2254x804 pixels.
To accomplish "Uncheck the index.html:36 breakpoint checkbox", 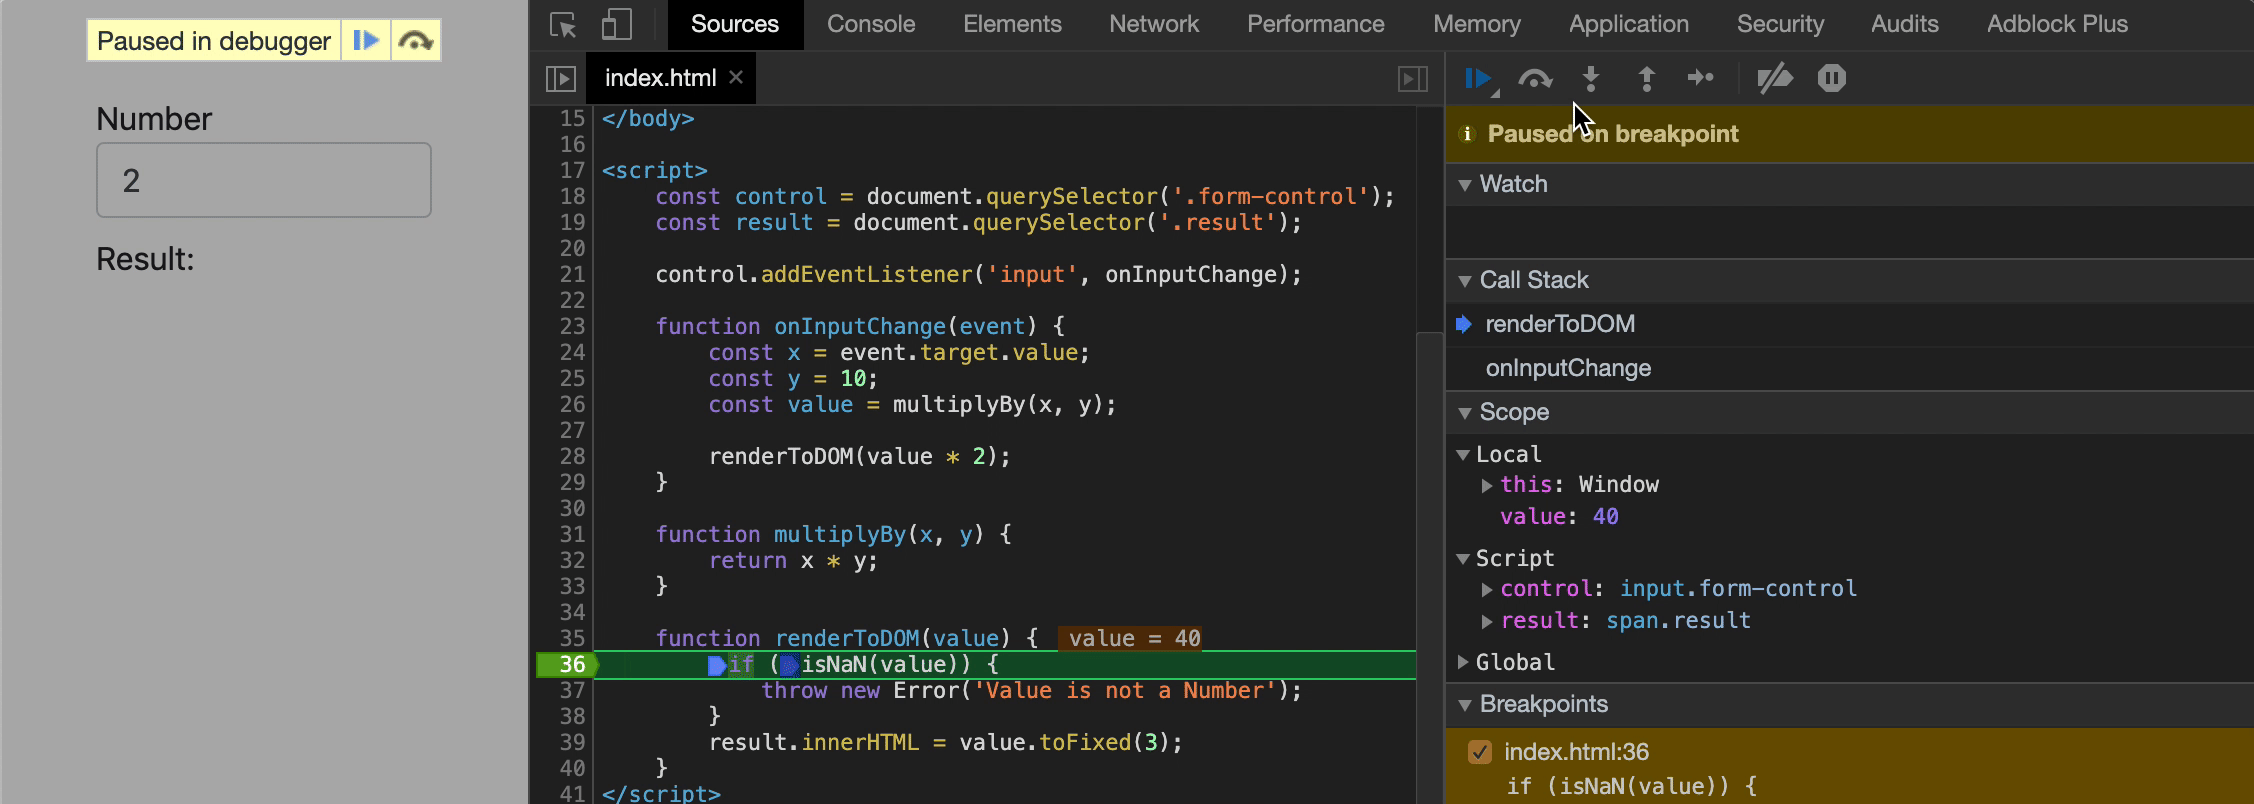I will [x=1480, y=752].
